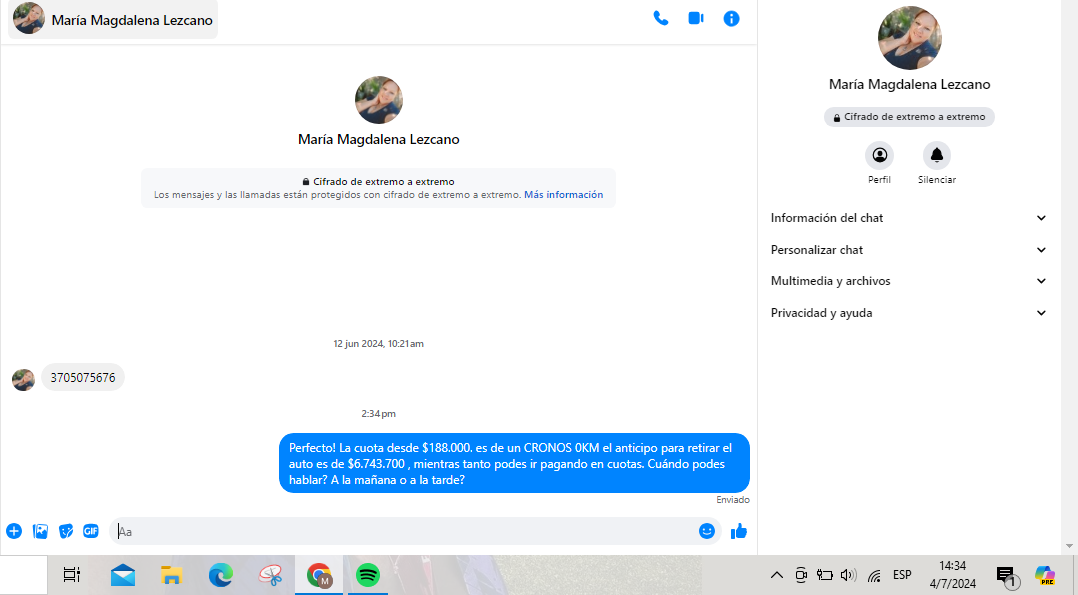Expand the Multimedia y archivos section
This screenshot has height=595, width=1078.
click(908, 281)
